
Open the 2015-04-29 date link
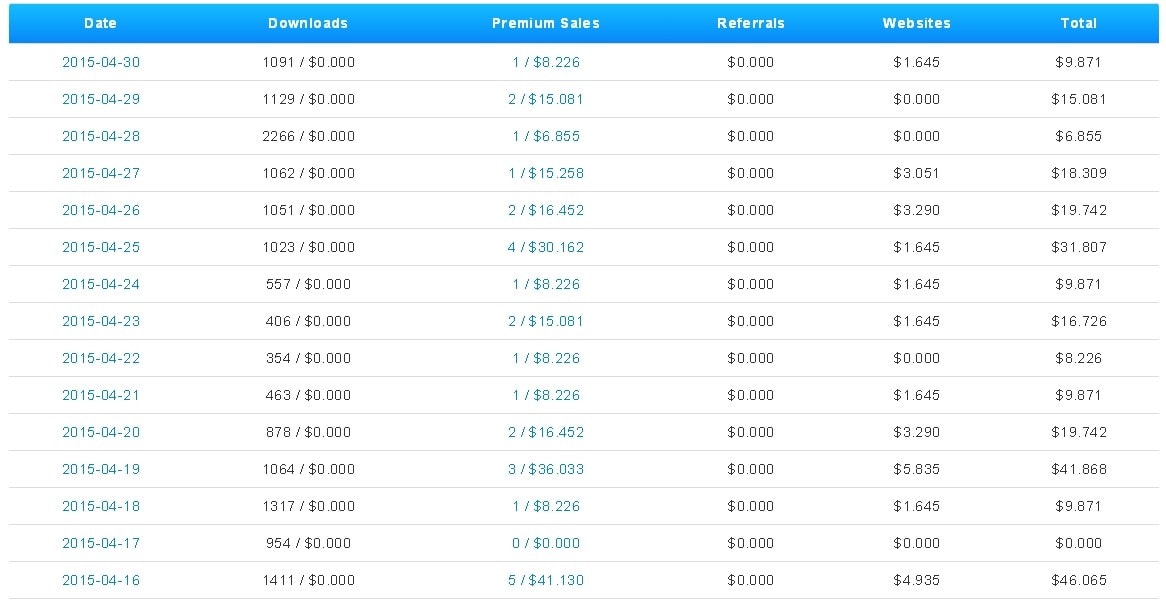[101, 99]
